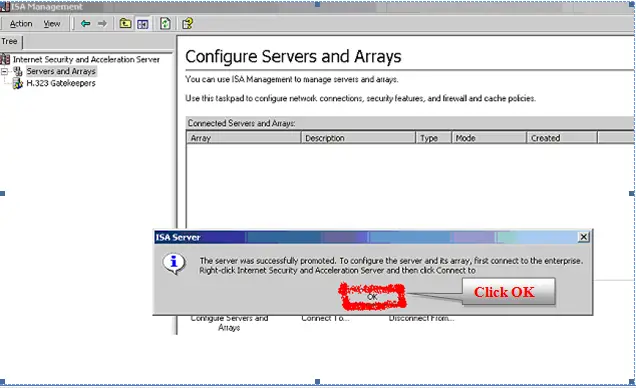Sort by the Description column header
Viewport: 636px width, 388px height.
[x=358, y=138]
